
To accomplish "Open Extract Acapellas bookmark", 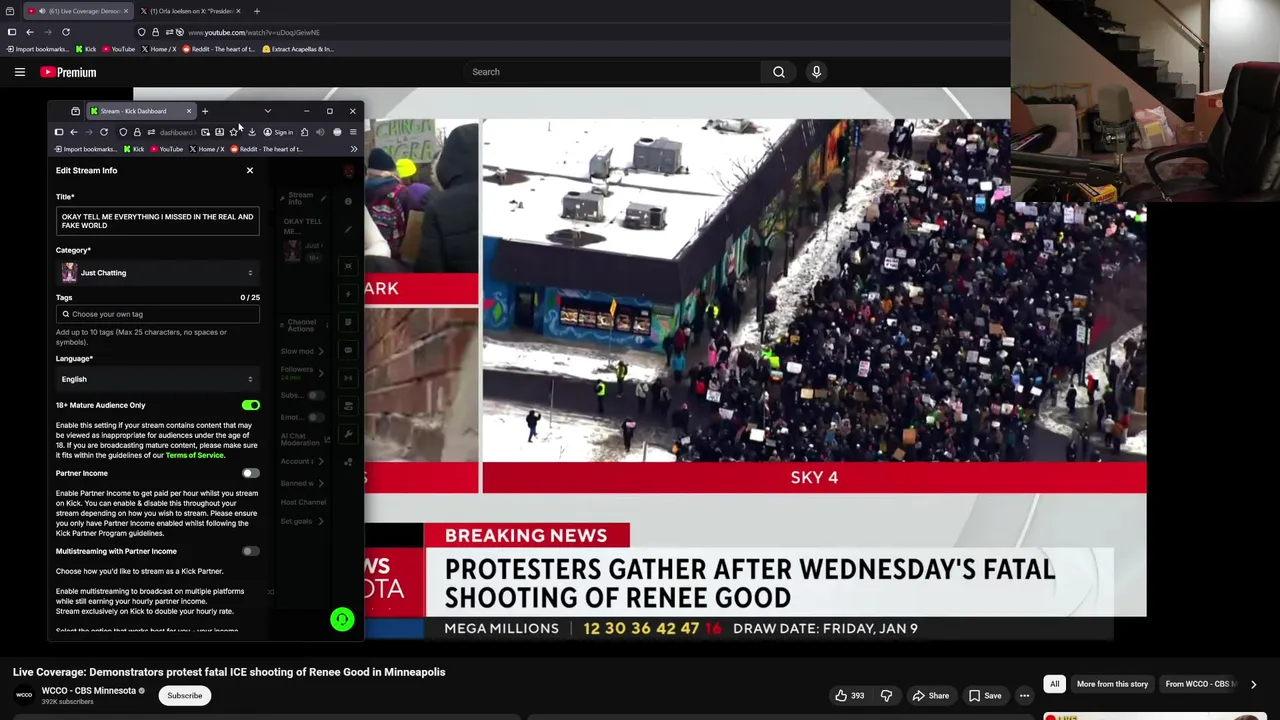I will click(298, 49).
